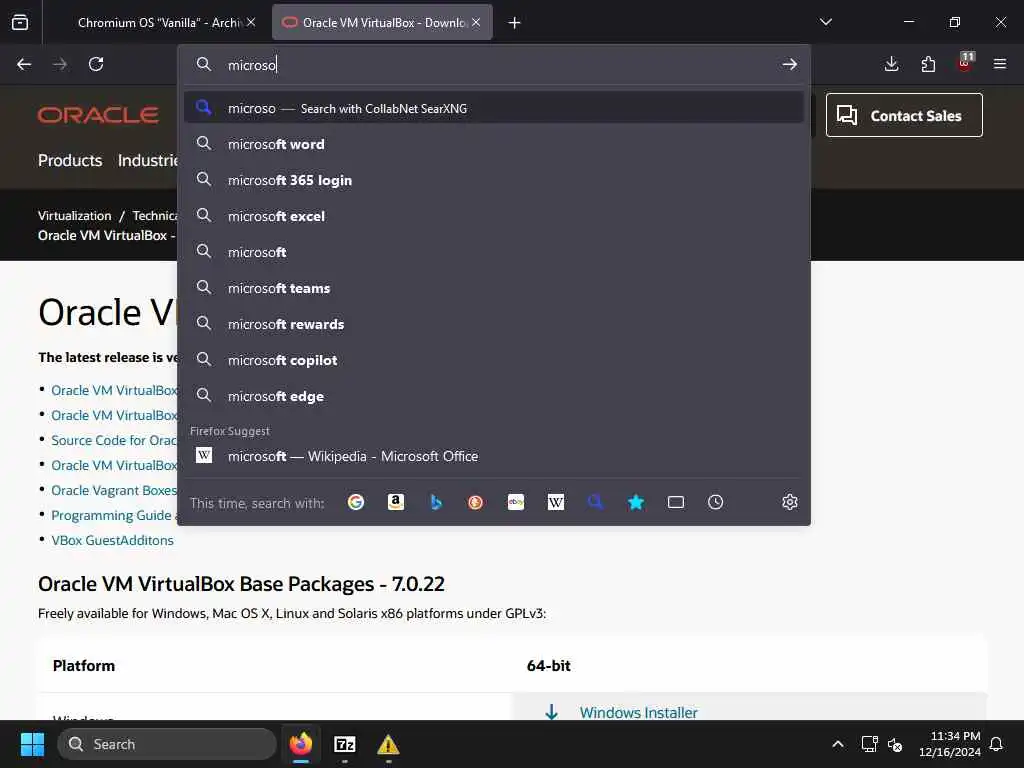Click the Virtualization breadcrumb link
Screen dimensions: 1024x768
click(74, 216)
